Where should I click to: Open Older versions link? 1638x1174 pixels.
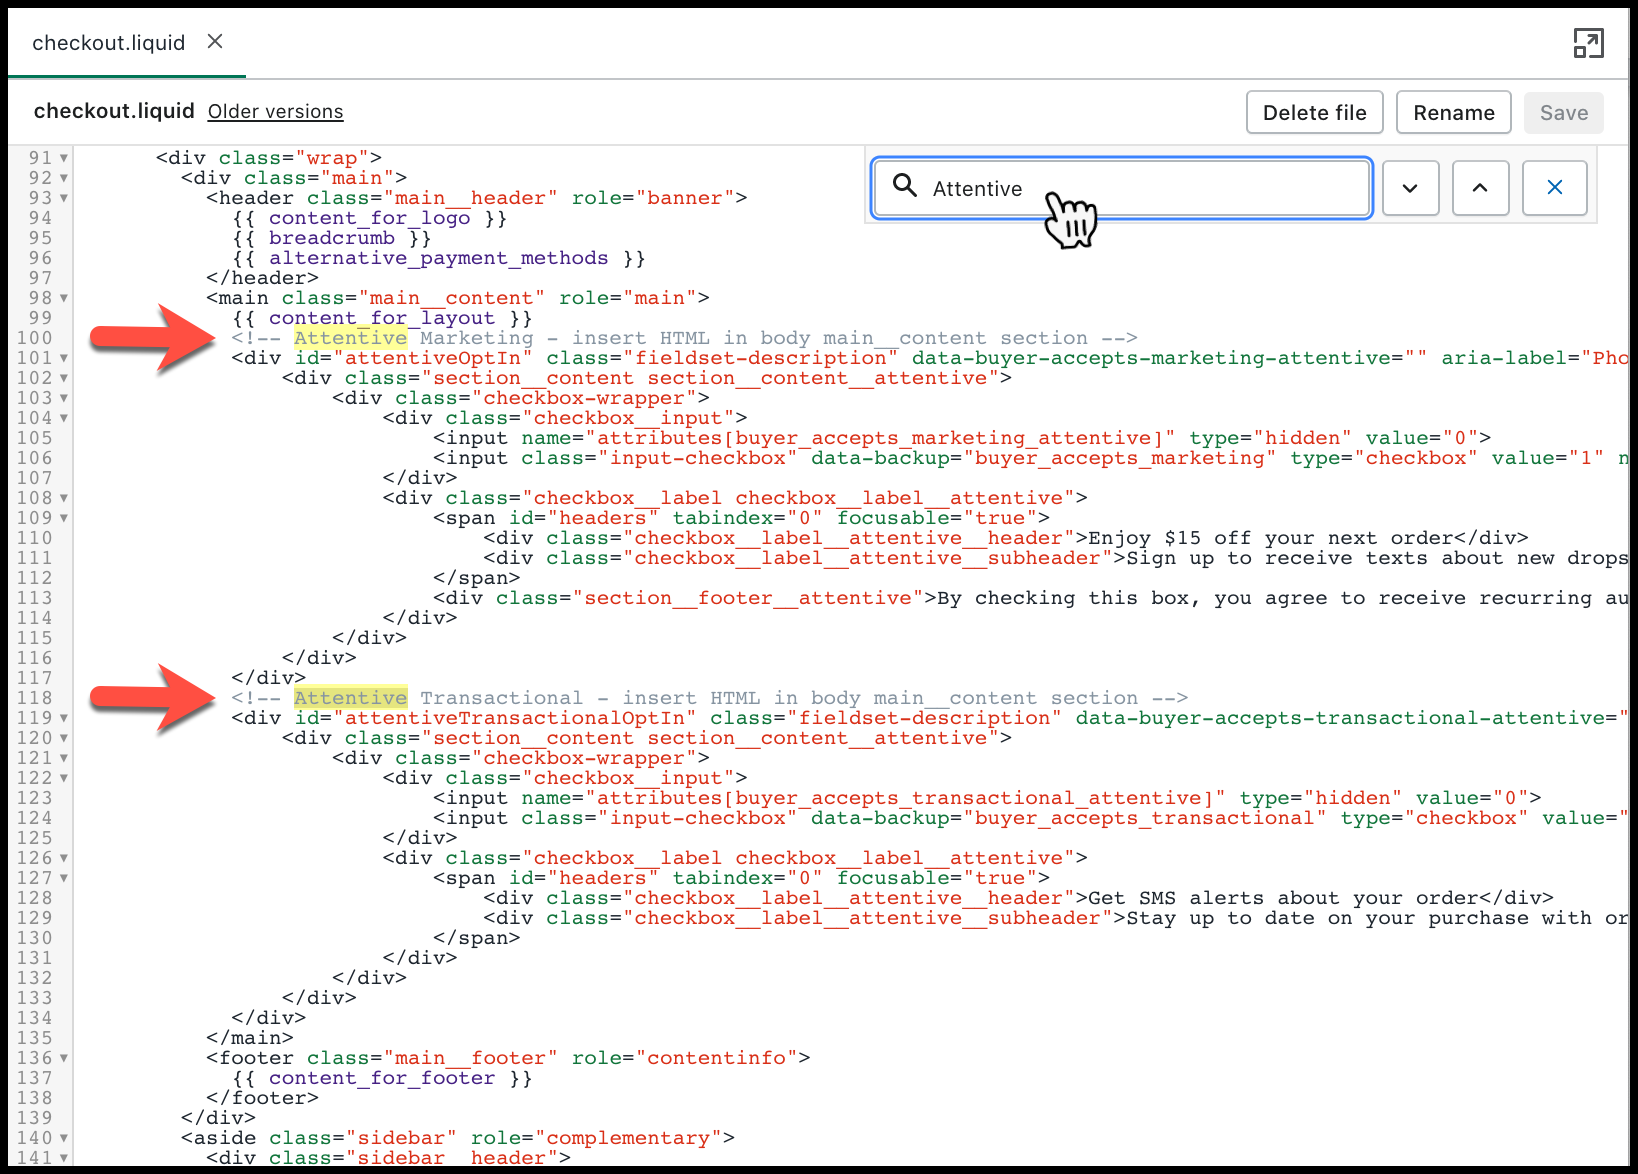point(275,112)
